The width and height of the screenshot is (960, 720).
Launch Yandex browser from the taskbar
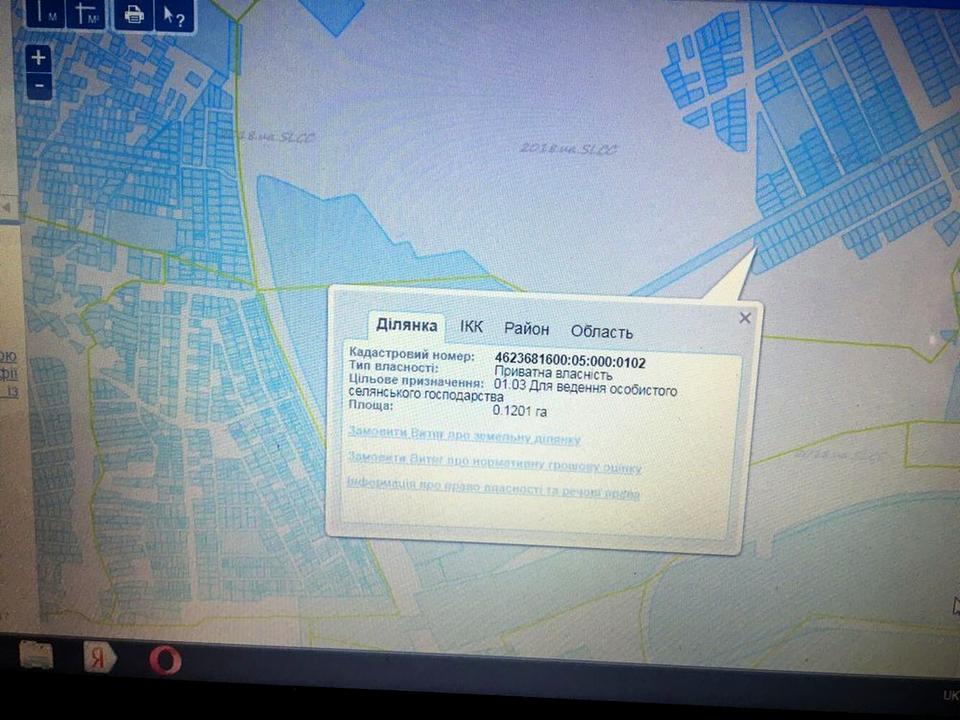tap(100, 658)
